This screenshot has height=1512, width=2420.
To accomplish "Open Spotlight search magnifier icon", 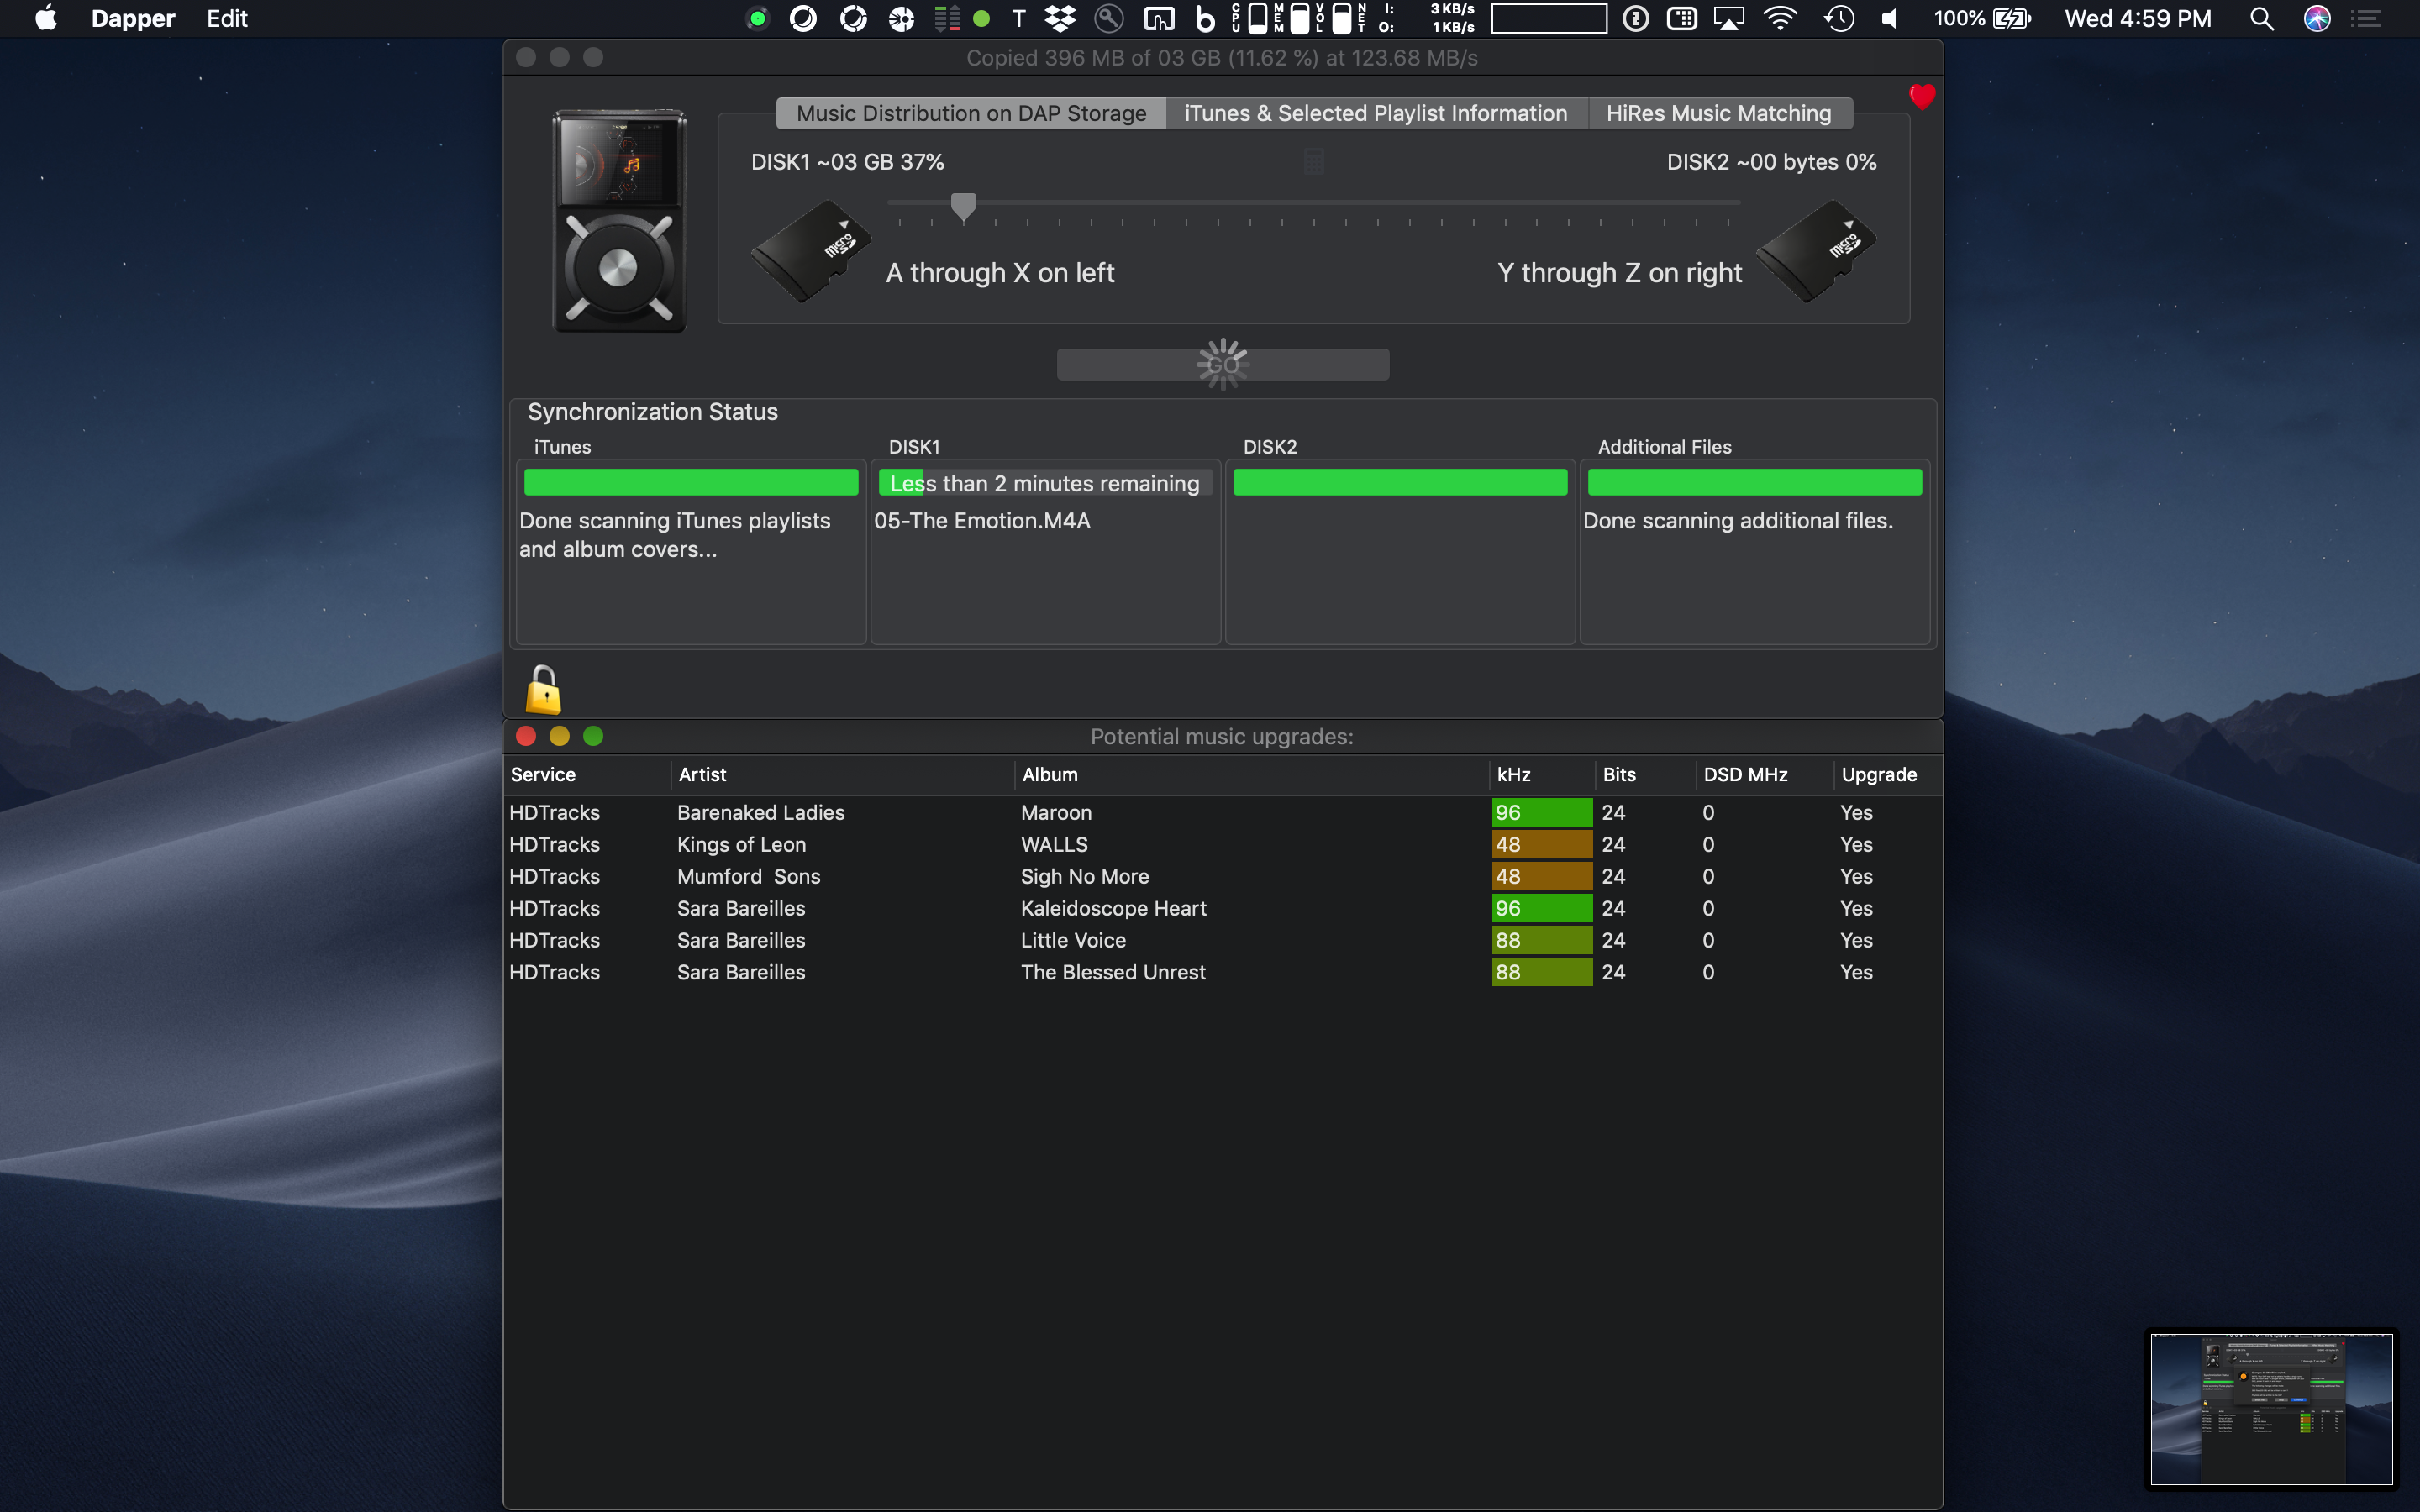I will tap(2261, 18).
